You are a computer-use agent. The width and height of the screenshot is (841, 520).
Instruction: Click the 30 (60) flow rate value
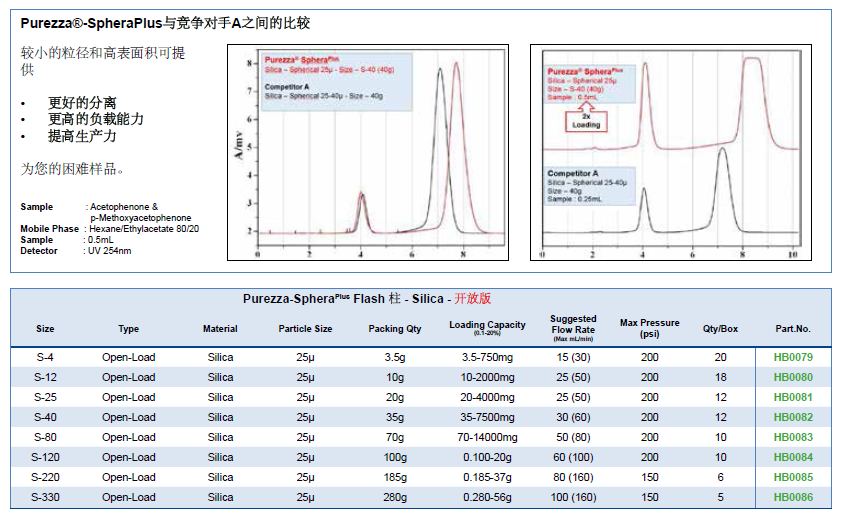(x=573, y=417)
